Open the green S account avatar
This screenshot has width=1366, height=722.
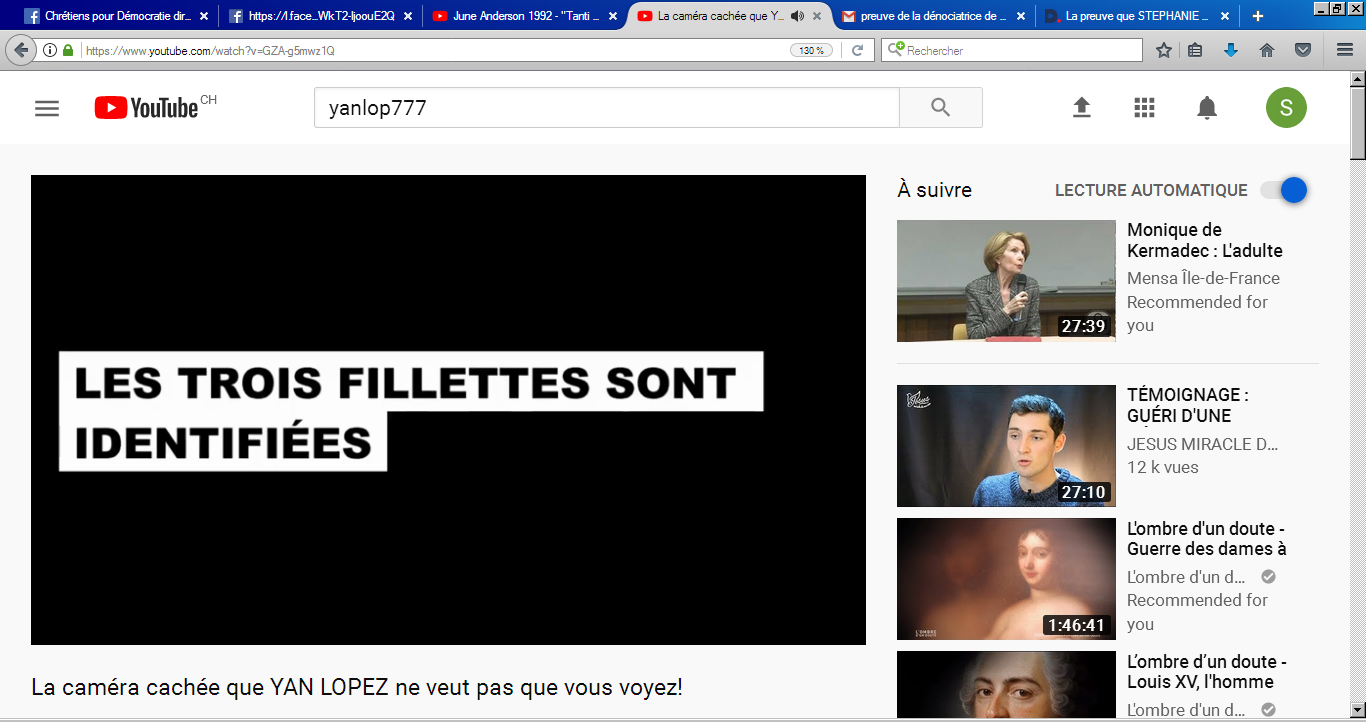coord(1286,108)
